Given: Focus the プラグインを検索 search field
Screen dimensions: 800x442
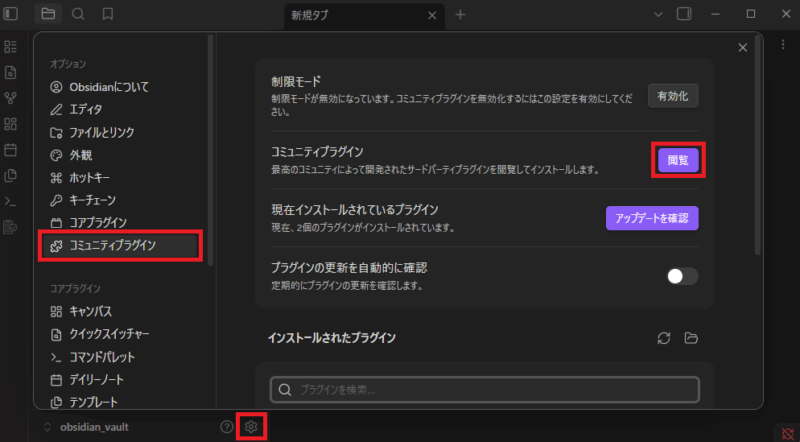Looking at the screenshot, I should (484, 390).
